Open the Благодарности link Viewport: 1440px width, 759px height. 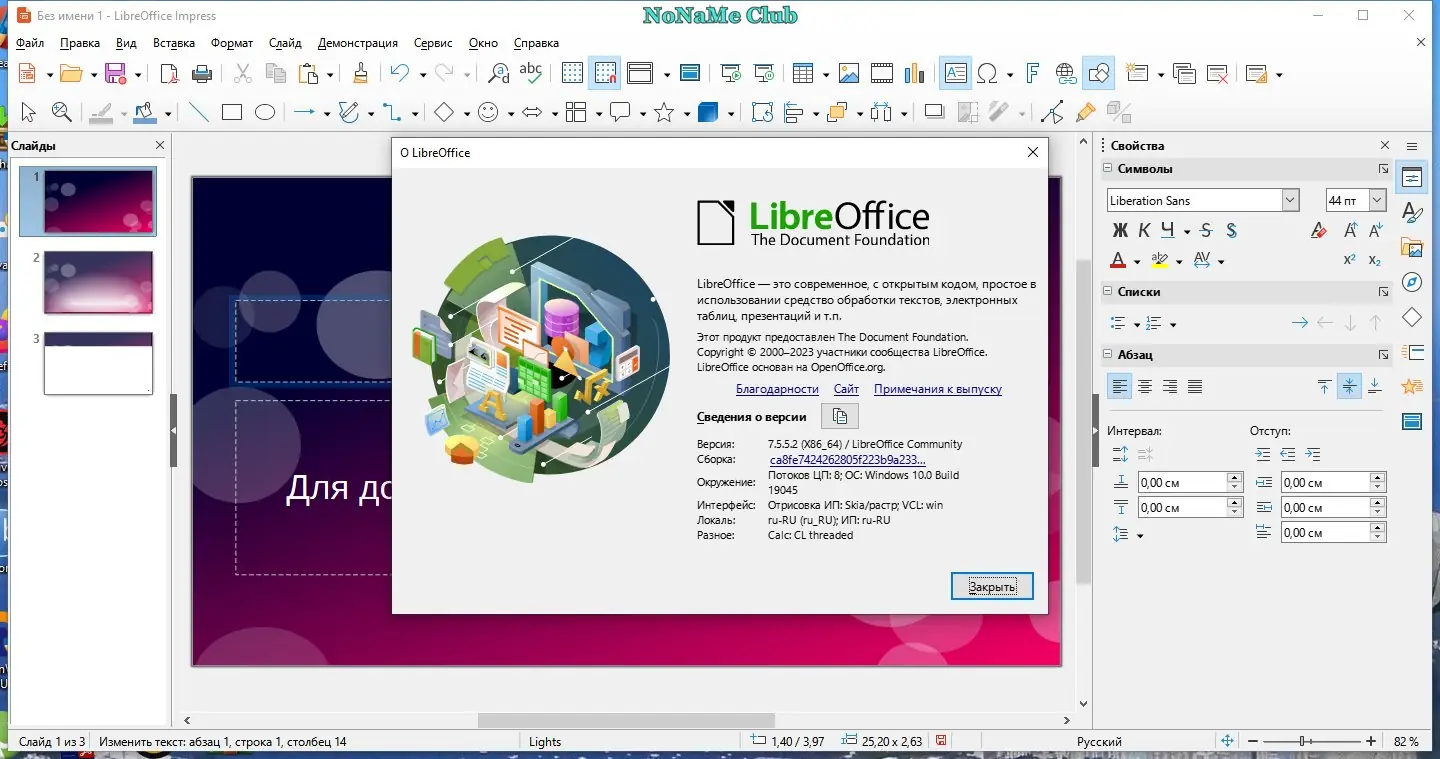pyautogui.click(x=777, y=389)
